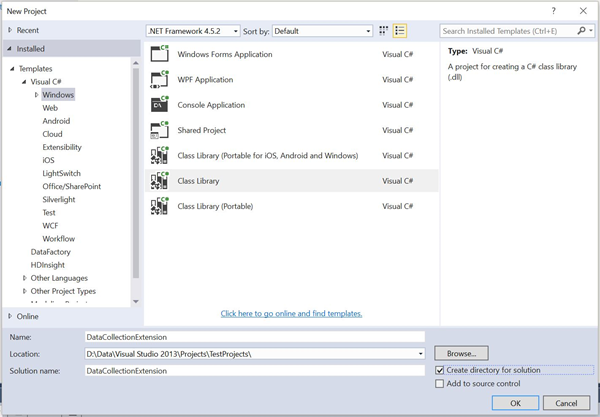Click the Browse... button
The height and width of the screenshot is (417, 600).
tap(461, 353)
